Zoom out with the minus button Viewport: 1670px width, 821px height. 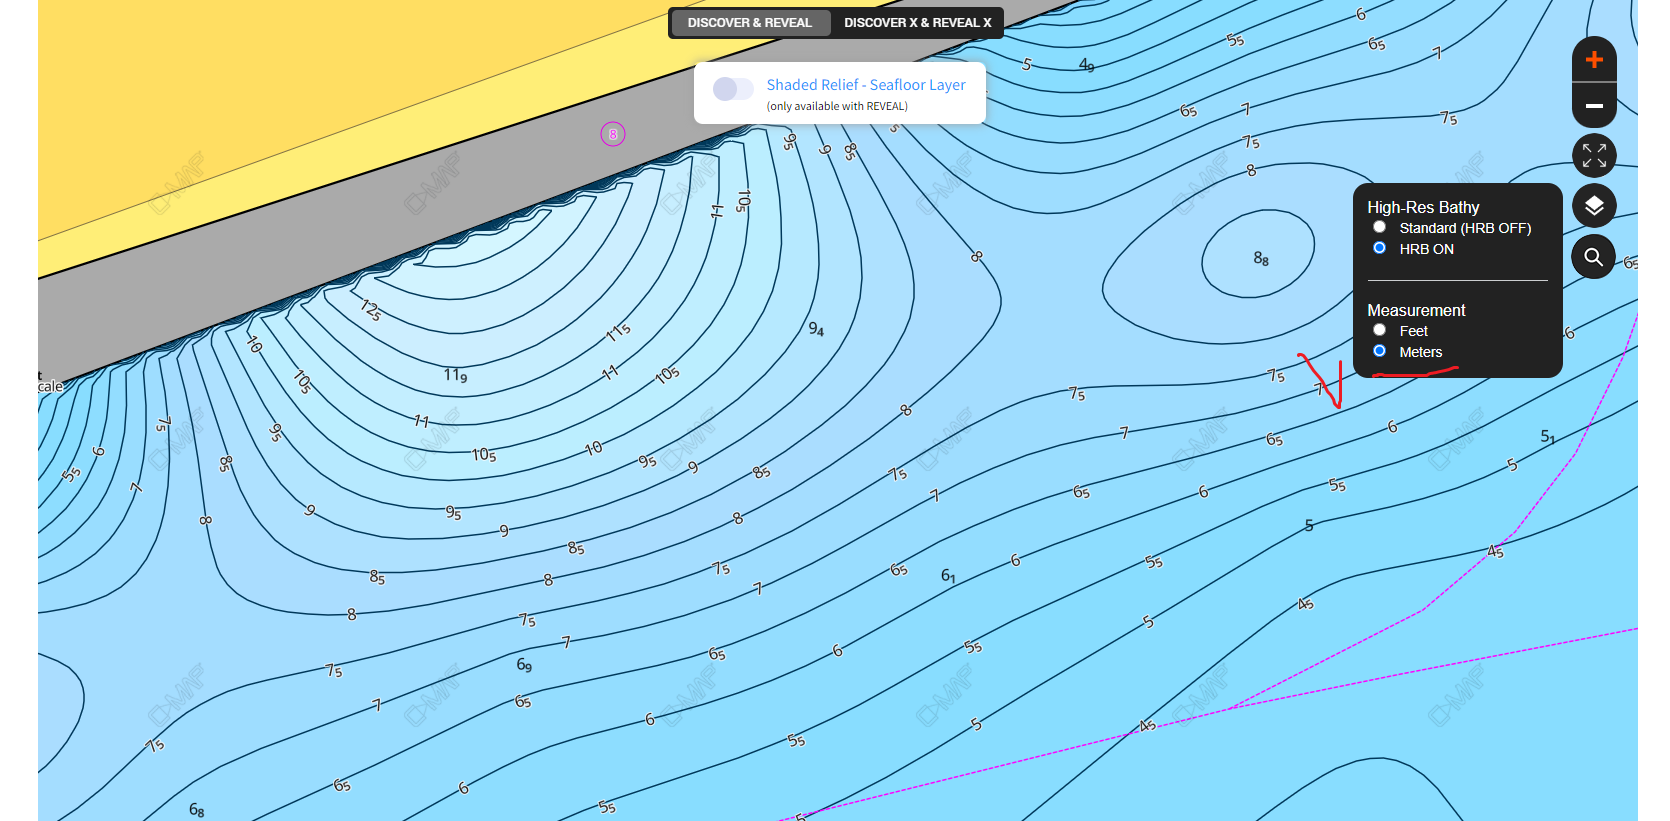click(x=1594, y=105)
